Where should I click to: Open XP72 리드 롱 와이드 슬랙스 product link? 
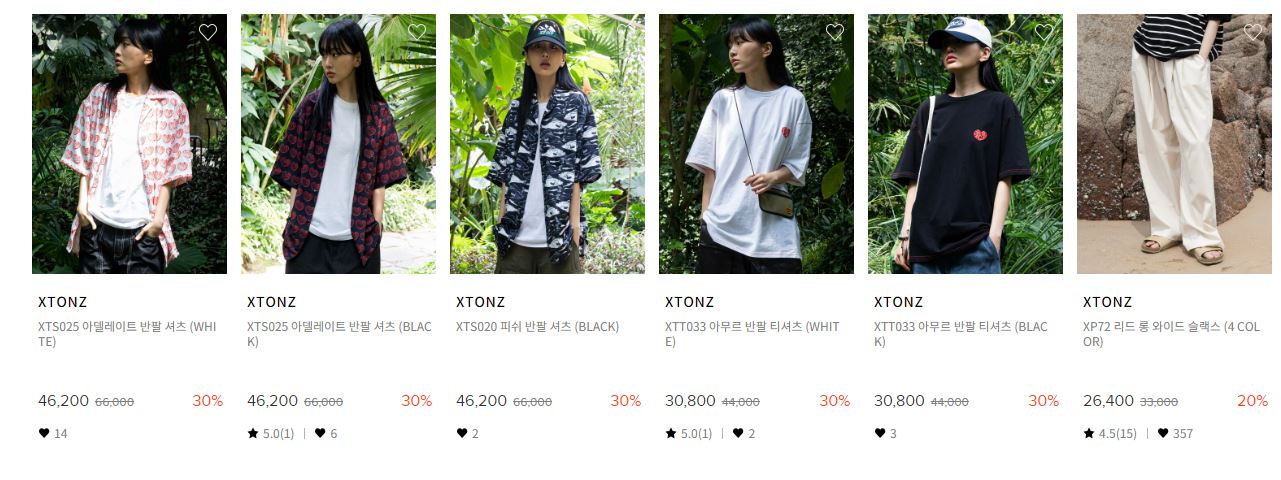click(x=1171, y=334)
